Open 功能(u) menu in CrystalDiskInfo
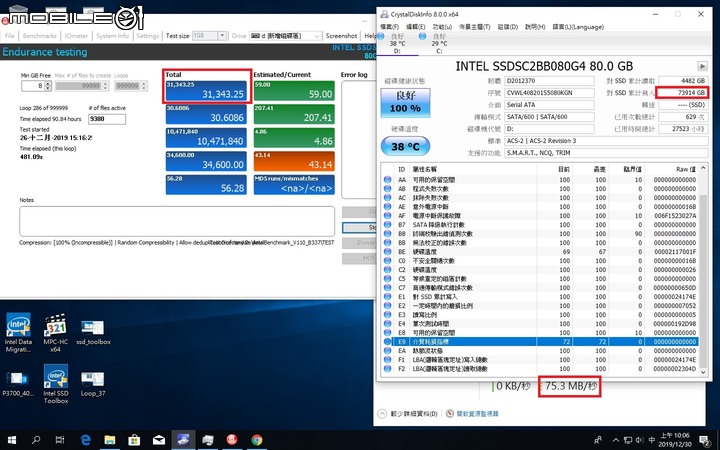This screenshot has height=450, width=720. point(442,27)
